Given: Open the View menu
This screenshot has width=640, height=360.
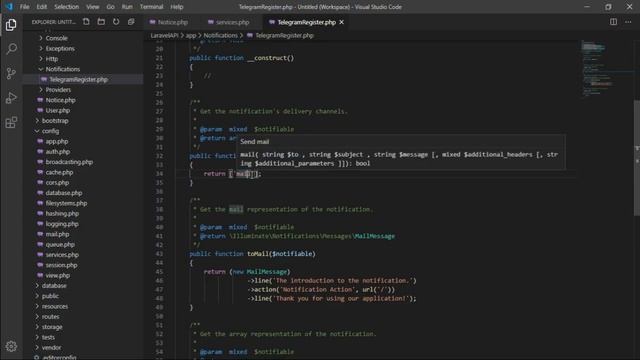Looking at the screenshot, I should (93, 7).
